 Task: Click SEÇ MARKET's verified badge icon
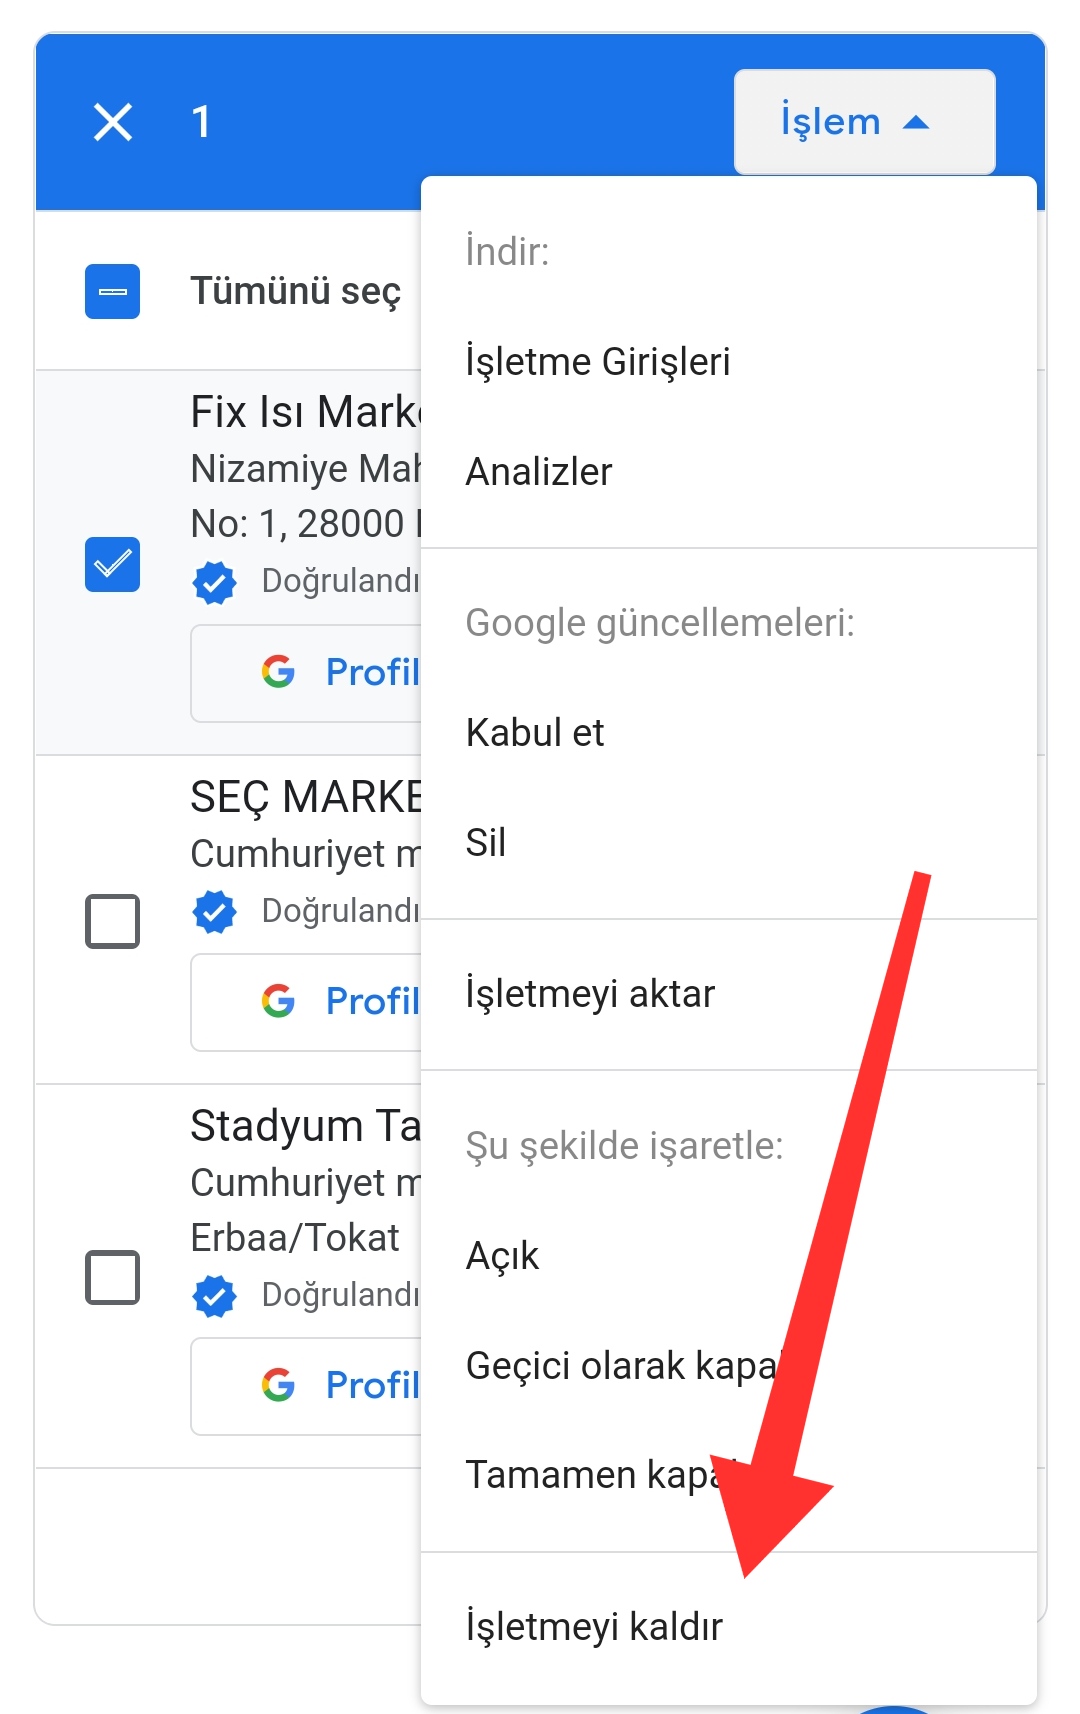pos(214,911)
